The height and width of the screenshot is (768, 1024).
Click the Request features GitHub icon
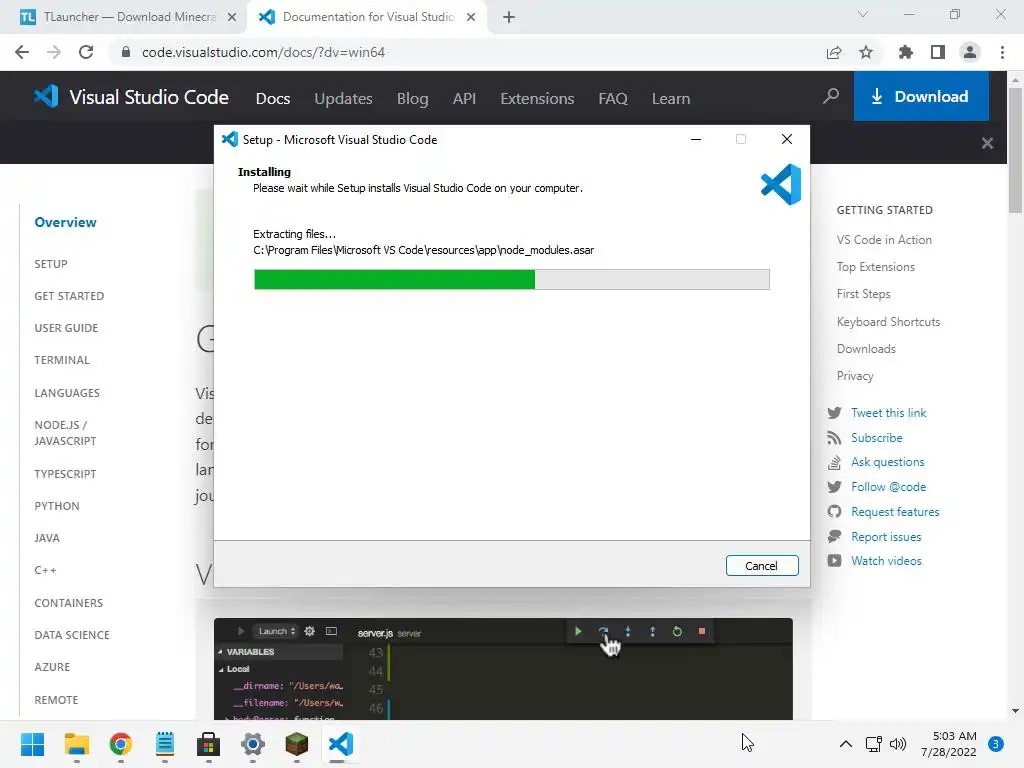pyautogui.click(x=834, y=511)
